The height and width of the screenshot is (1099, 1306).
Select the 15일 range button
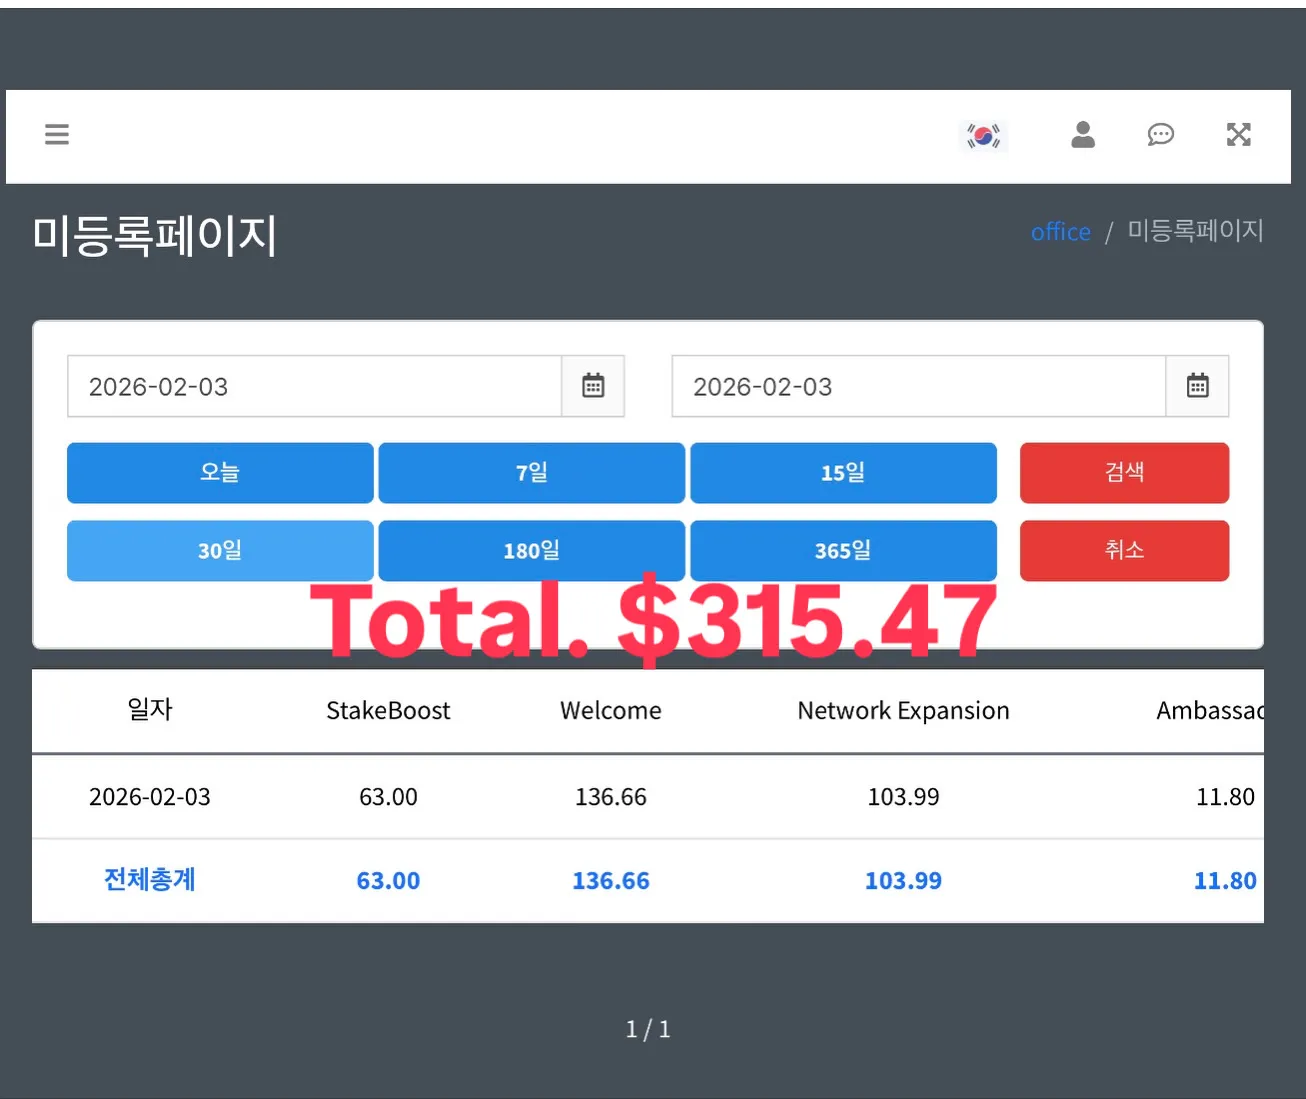click(843, 473)
